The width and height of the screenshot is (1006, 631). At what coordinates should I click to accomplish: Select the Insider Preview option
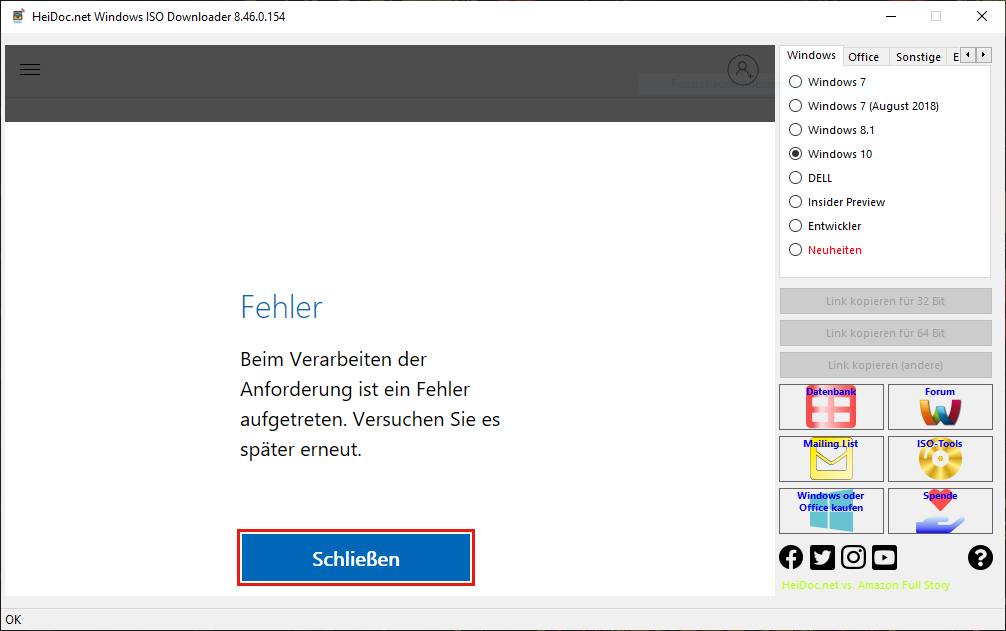tap(837, 202)
